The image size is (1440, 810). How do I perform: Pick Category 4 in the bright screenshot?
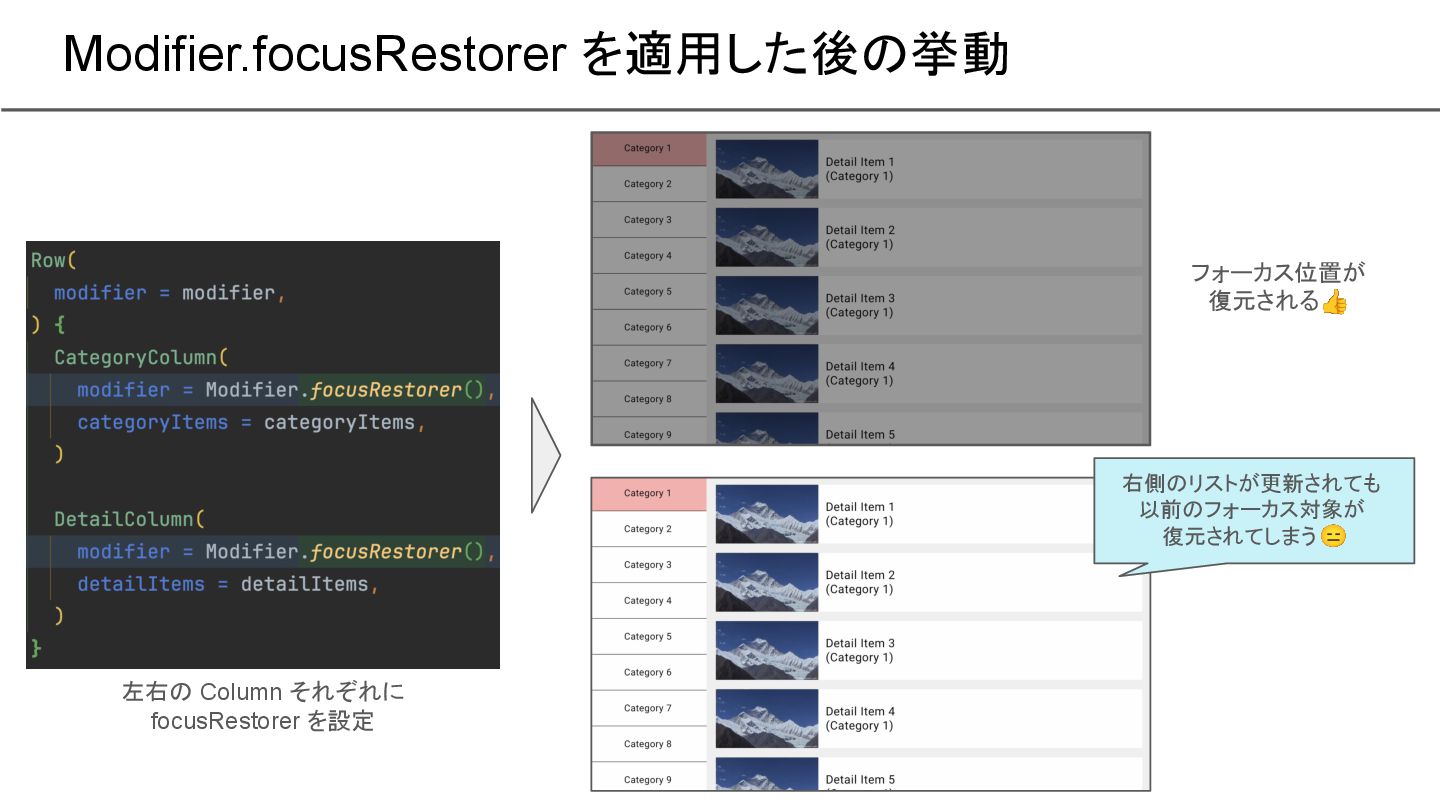pyautogui.click(x=649, y=601)
